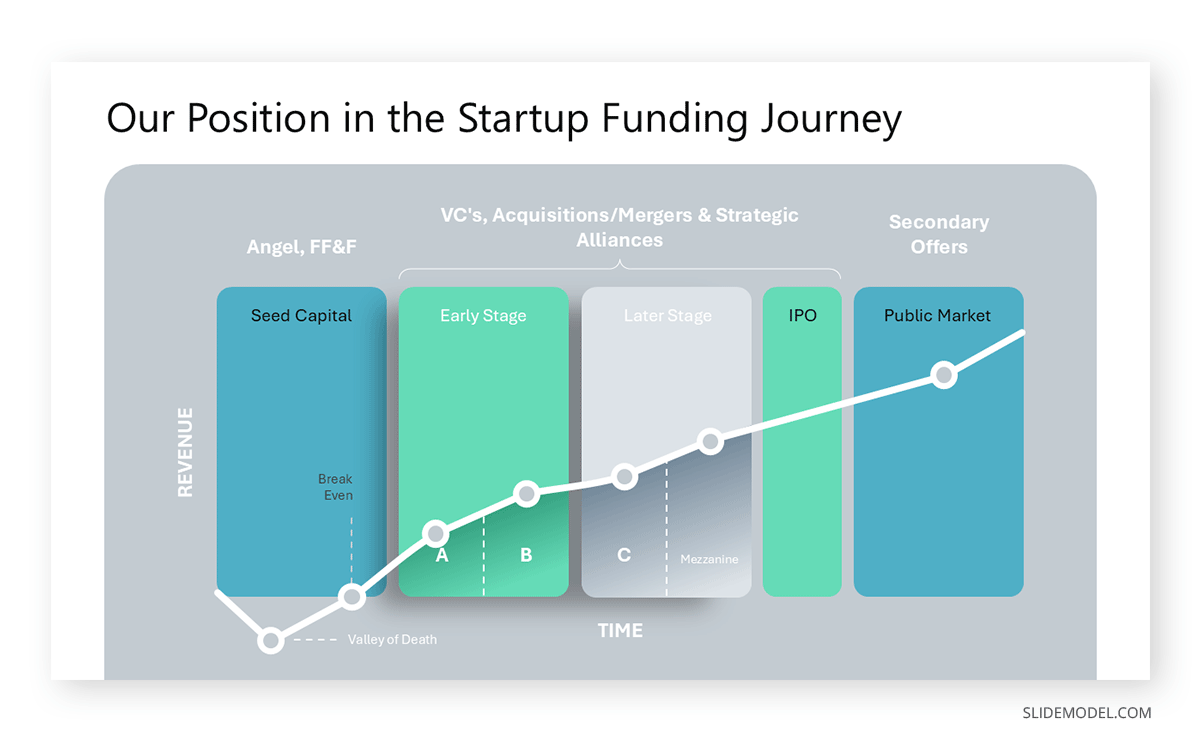Open the SLIDEMODEL.COM watermark link
The image size is (1200, 743).
point(1086,713)
